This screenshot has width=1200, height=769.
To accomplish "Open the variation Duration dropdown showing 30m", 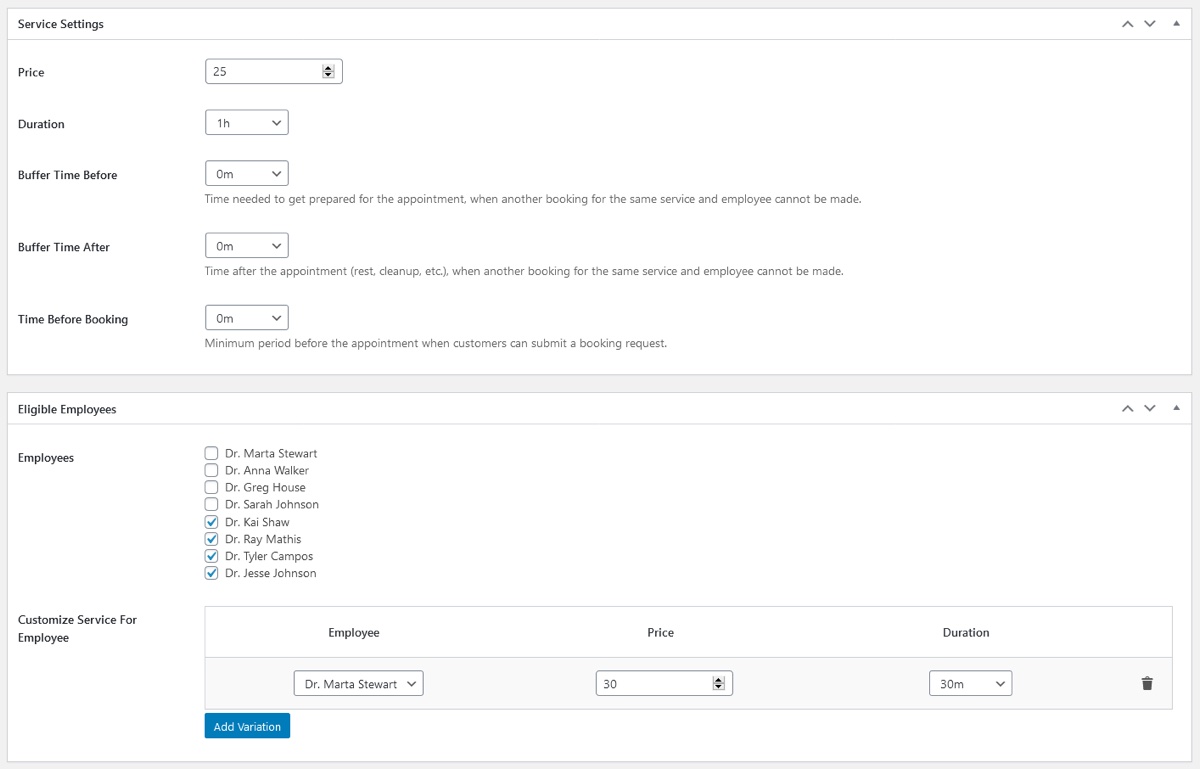I will point(971,684).
